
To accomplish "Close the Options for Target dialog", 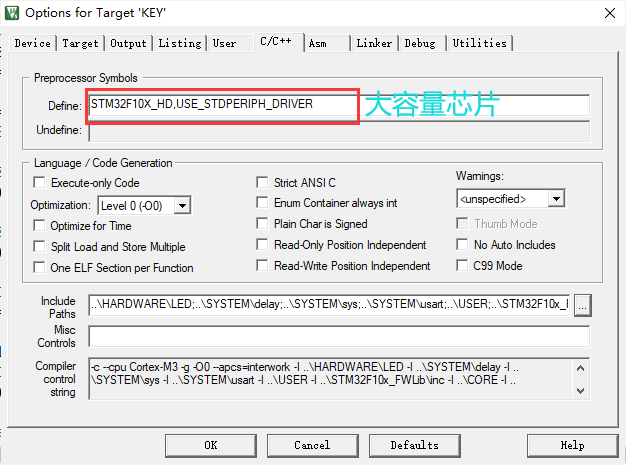I will [610, 13].
